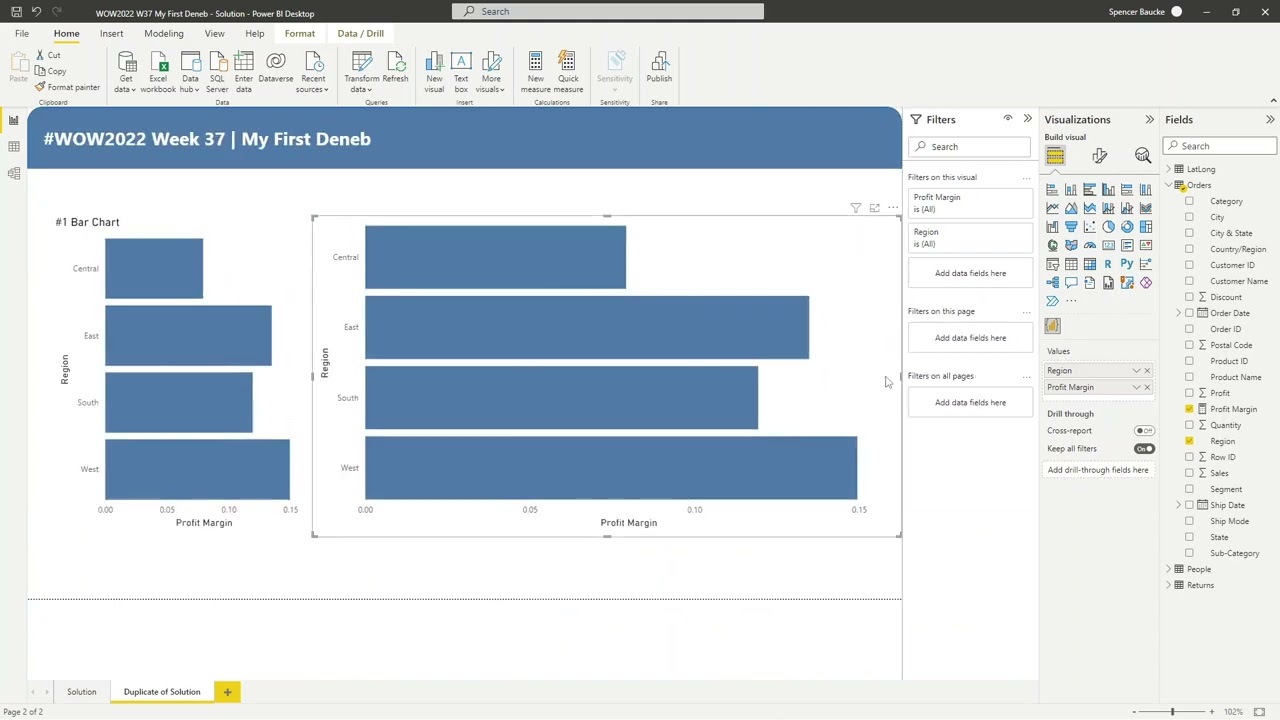Screen dimensions: 1280x720
Task: Open an Excel workbook source
Action: [158, 72]
